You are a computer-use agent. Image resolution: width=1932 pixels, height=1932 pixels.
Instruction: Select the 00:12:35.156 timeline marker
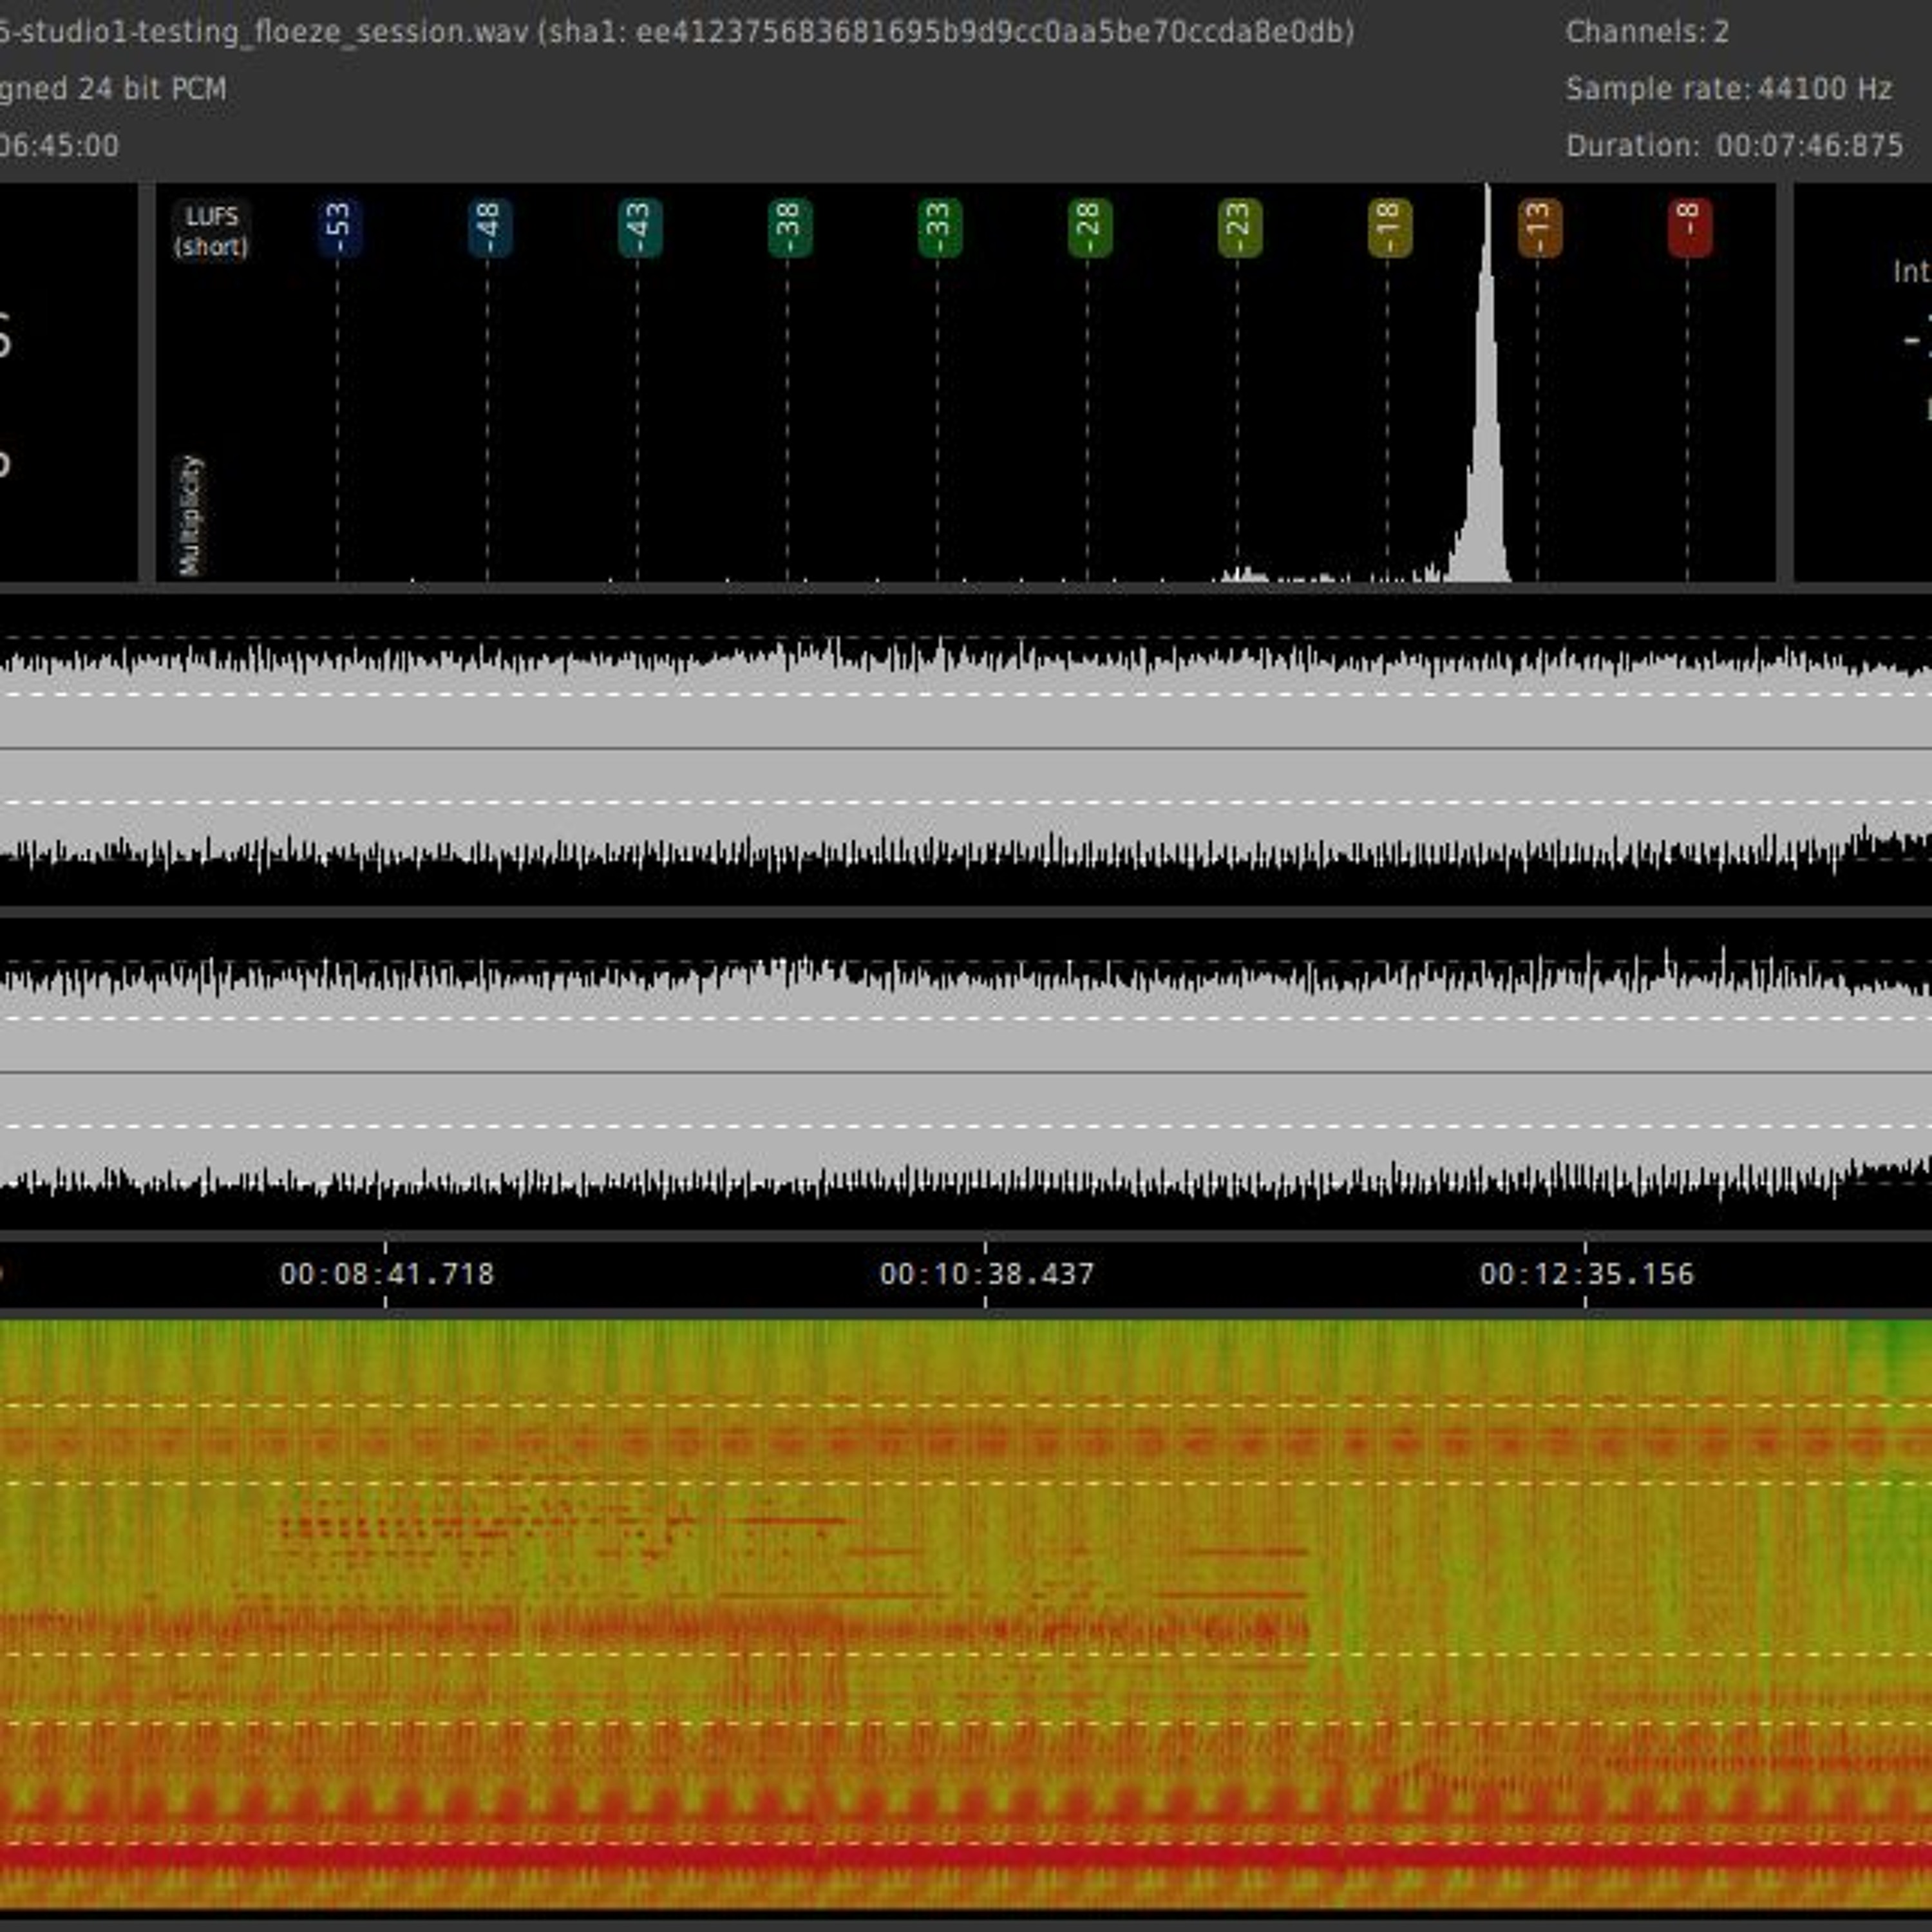(x=1586, y=1274)
